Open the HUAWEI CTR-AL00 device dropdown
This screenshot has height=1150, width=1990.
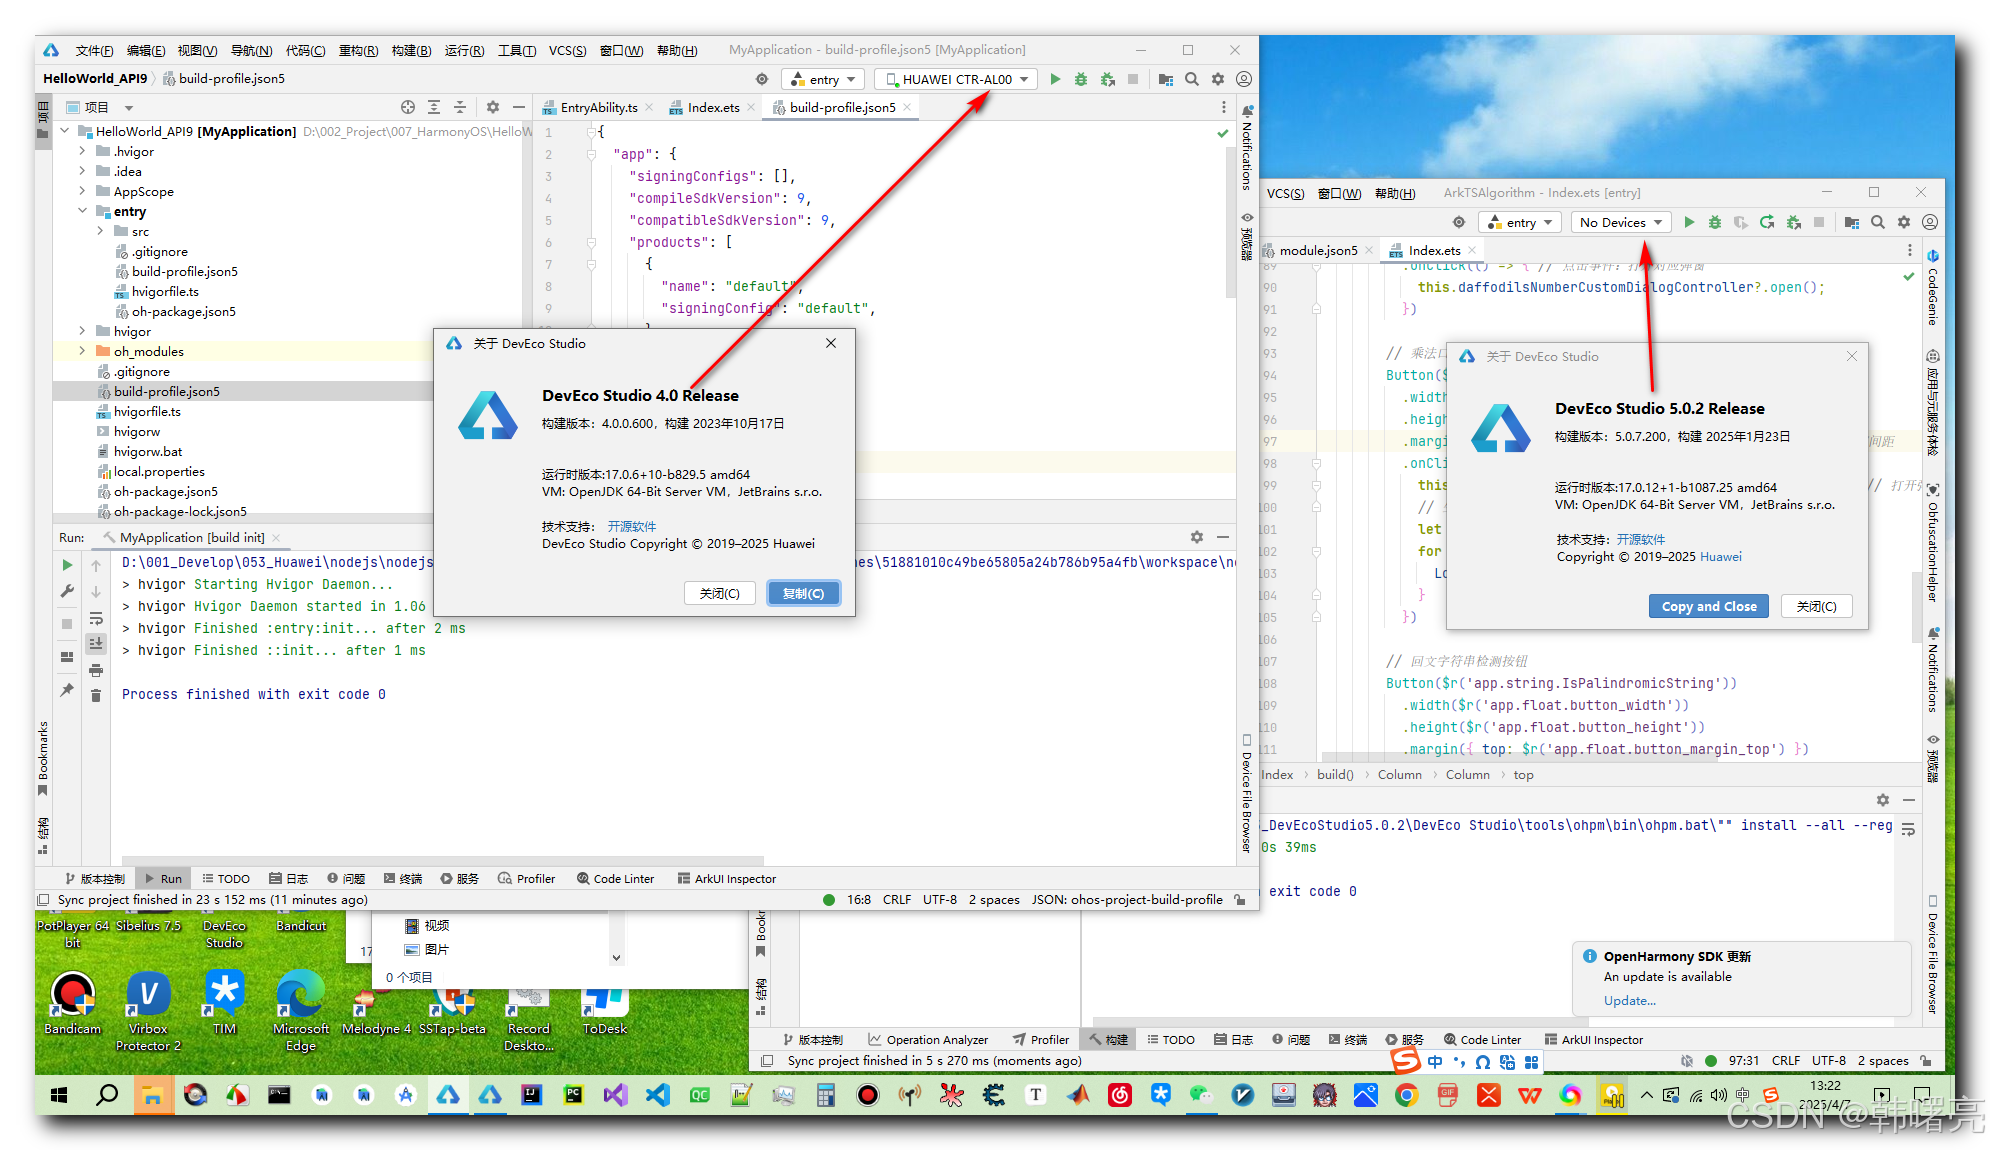pyautogui.click(x=956, y=79)
